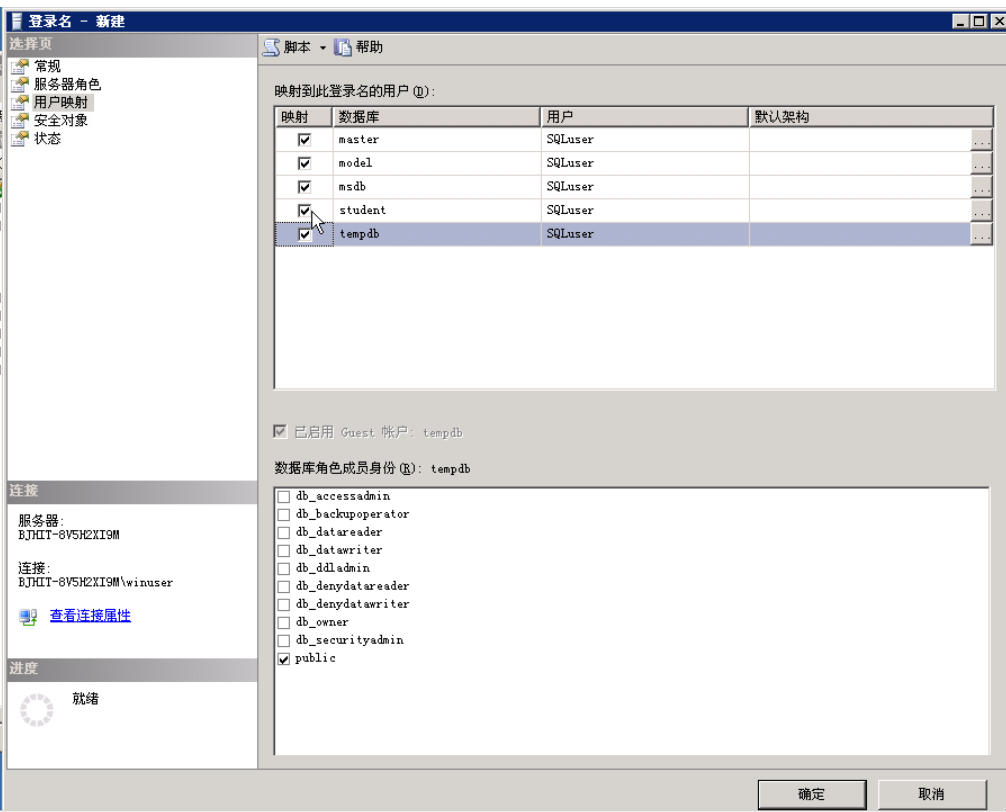This screenshot has width=1006, height=812.
Task: Click the connection properties computer icon
Action: click(x=28, y=617)
